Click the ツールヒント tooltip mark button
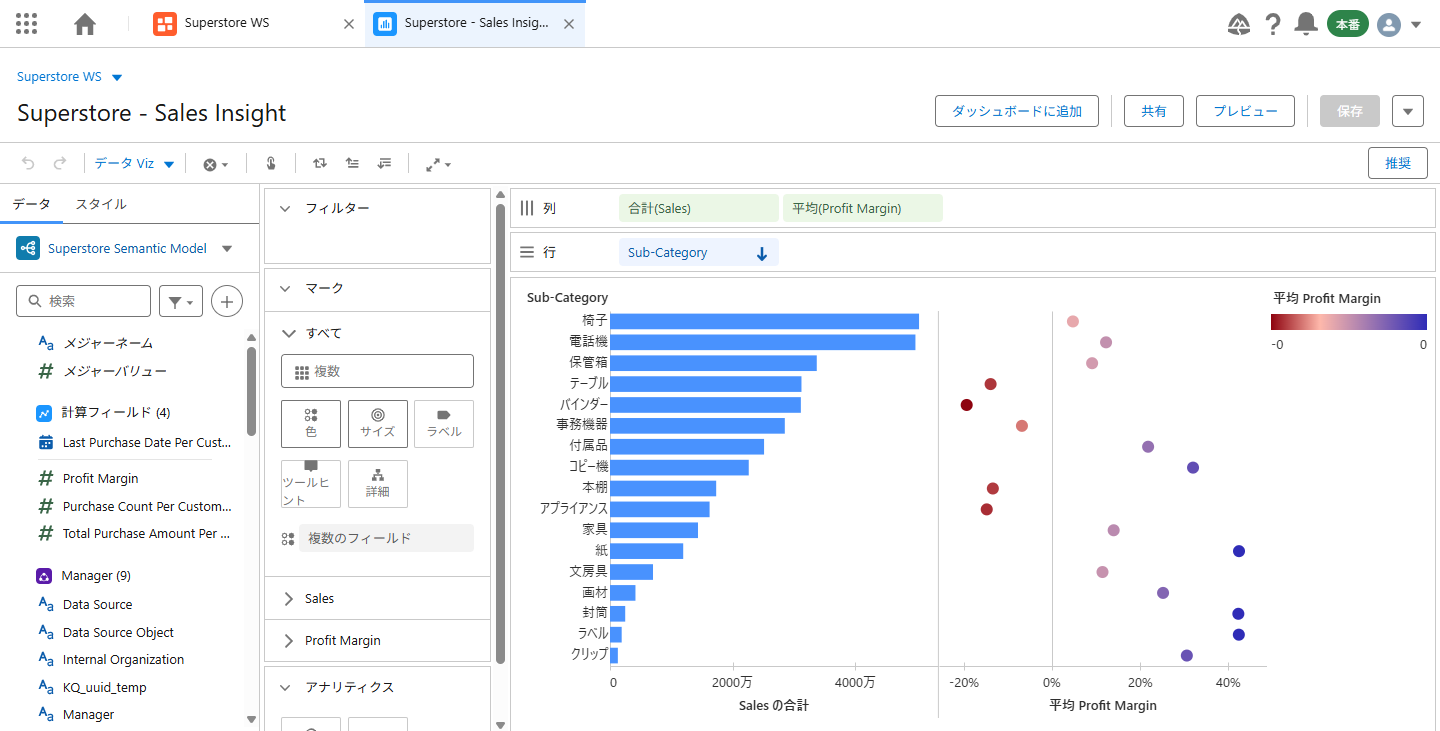 point(311,484)
